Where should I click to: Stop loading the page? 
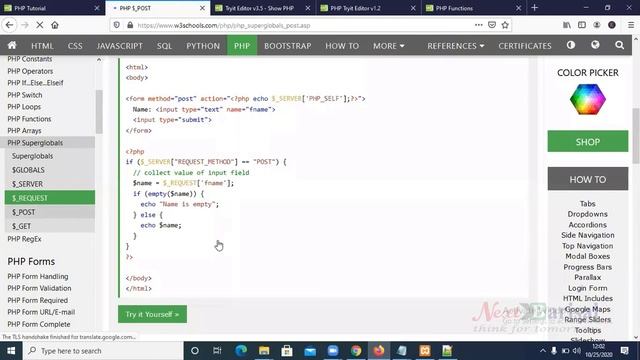point(40,25)
